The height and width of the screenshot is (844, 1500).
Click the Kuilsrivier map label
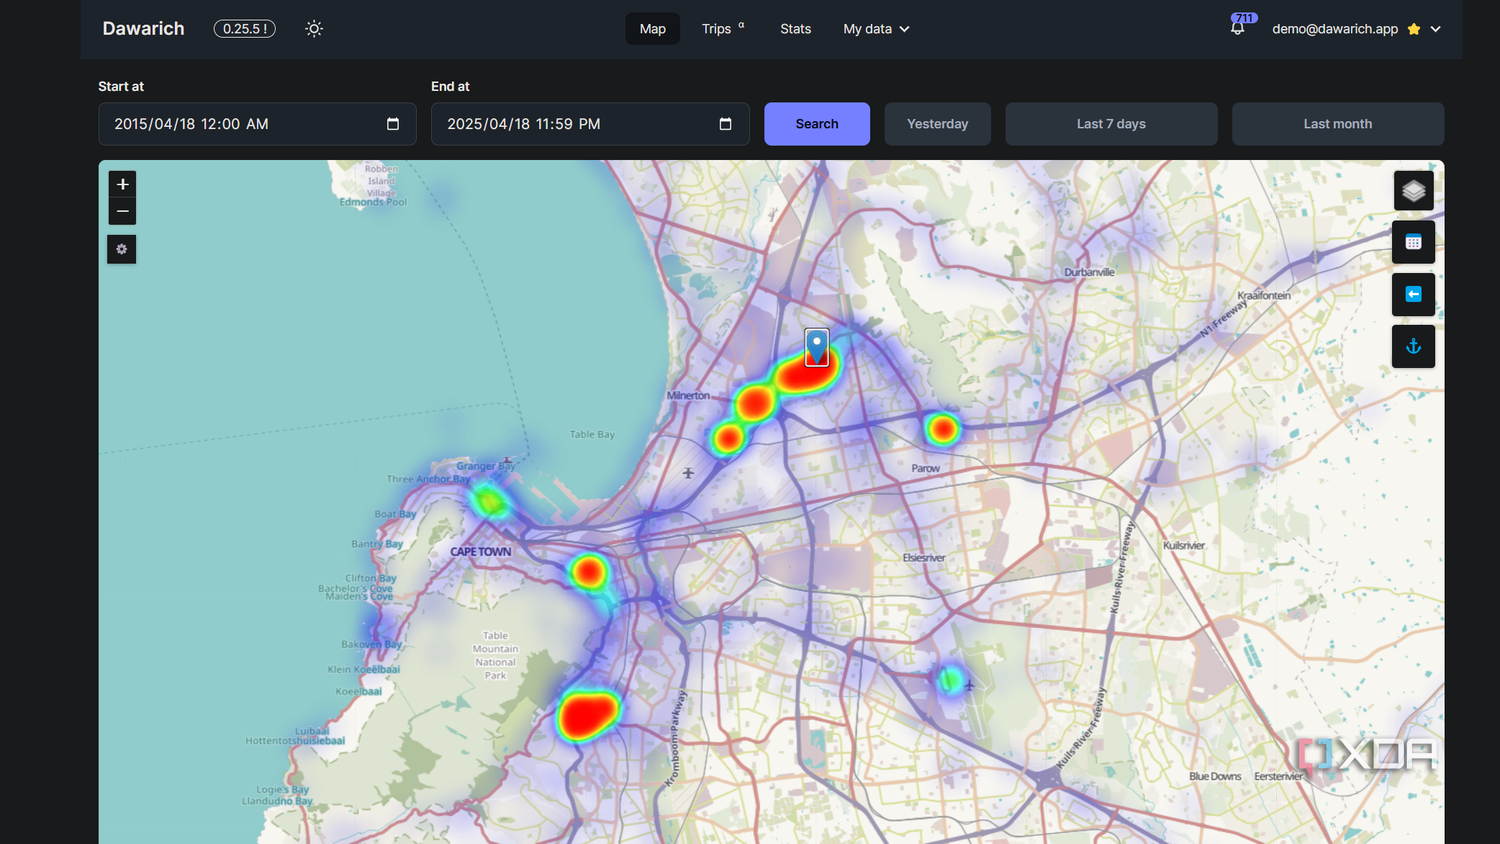point(1184,545)
